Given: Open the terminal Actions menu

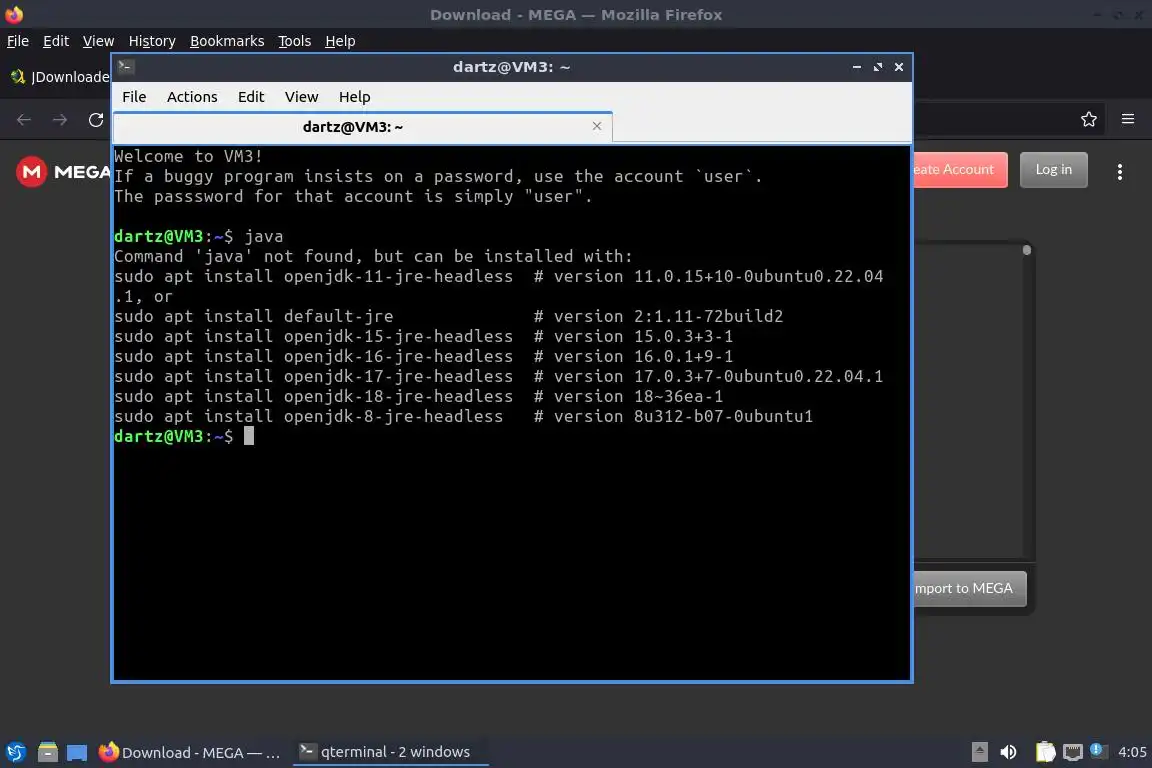Looking at the screenshot, I should coord(192,97).
